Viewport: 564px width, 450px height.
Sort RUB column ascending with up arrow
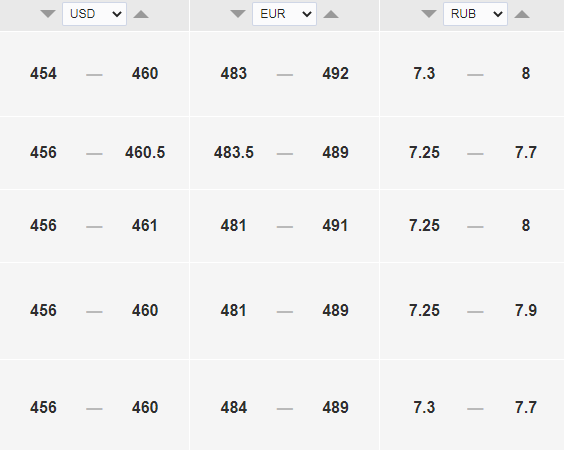pos(522,14)
